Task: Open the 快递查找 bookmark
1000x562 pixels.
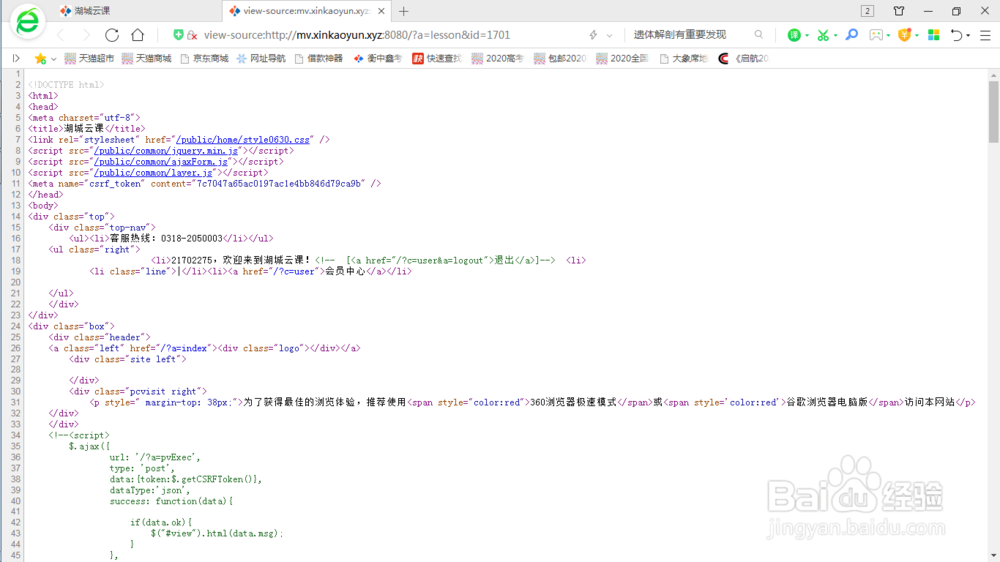Action: [x=437, y=59]
